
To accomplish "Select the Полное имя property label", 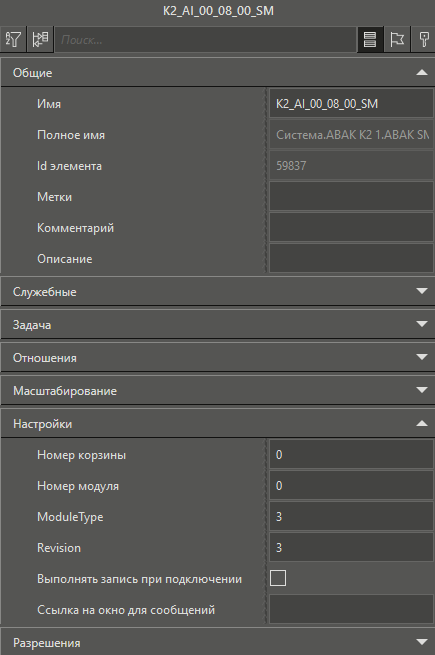I will coord(71,135).
